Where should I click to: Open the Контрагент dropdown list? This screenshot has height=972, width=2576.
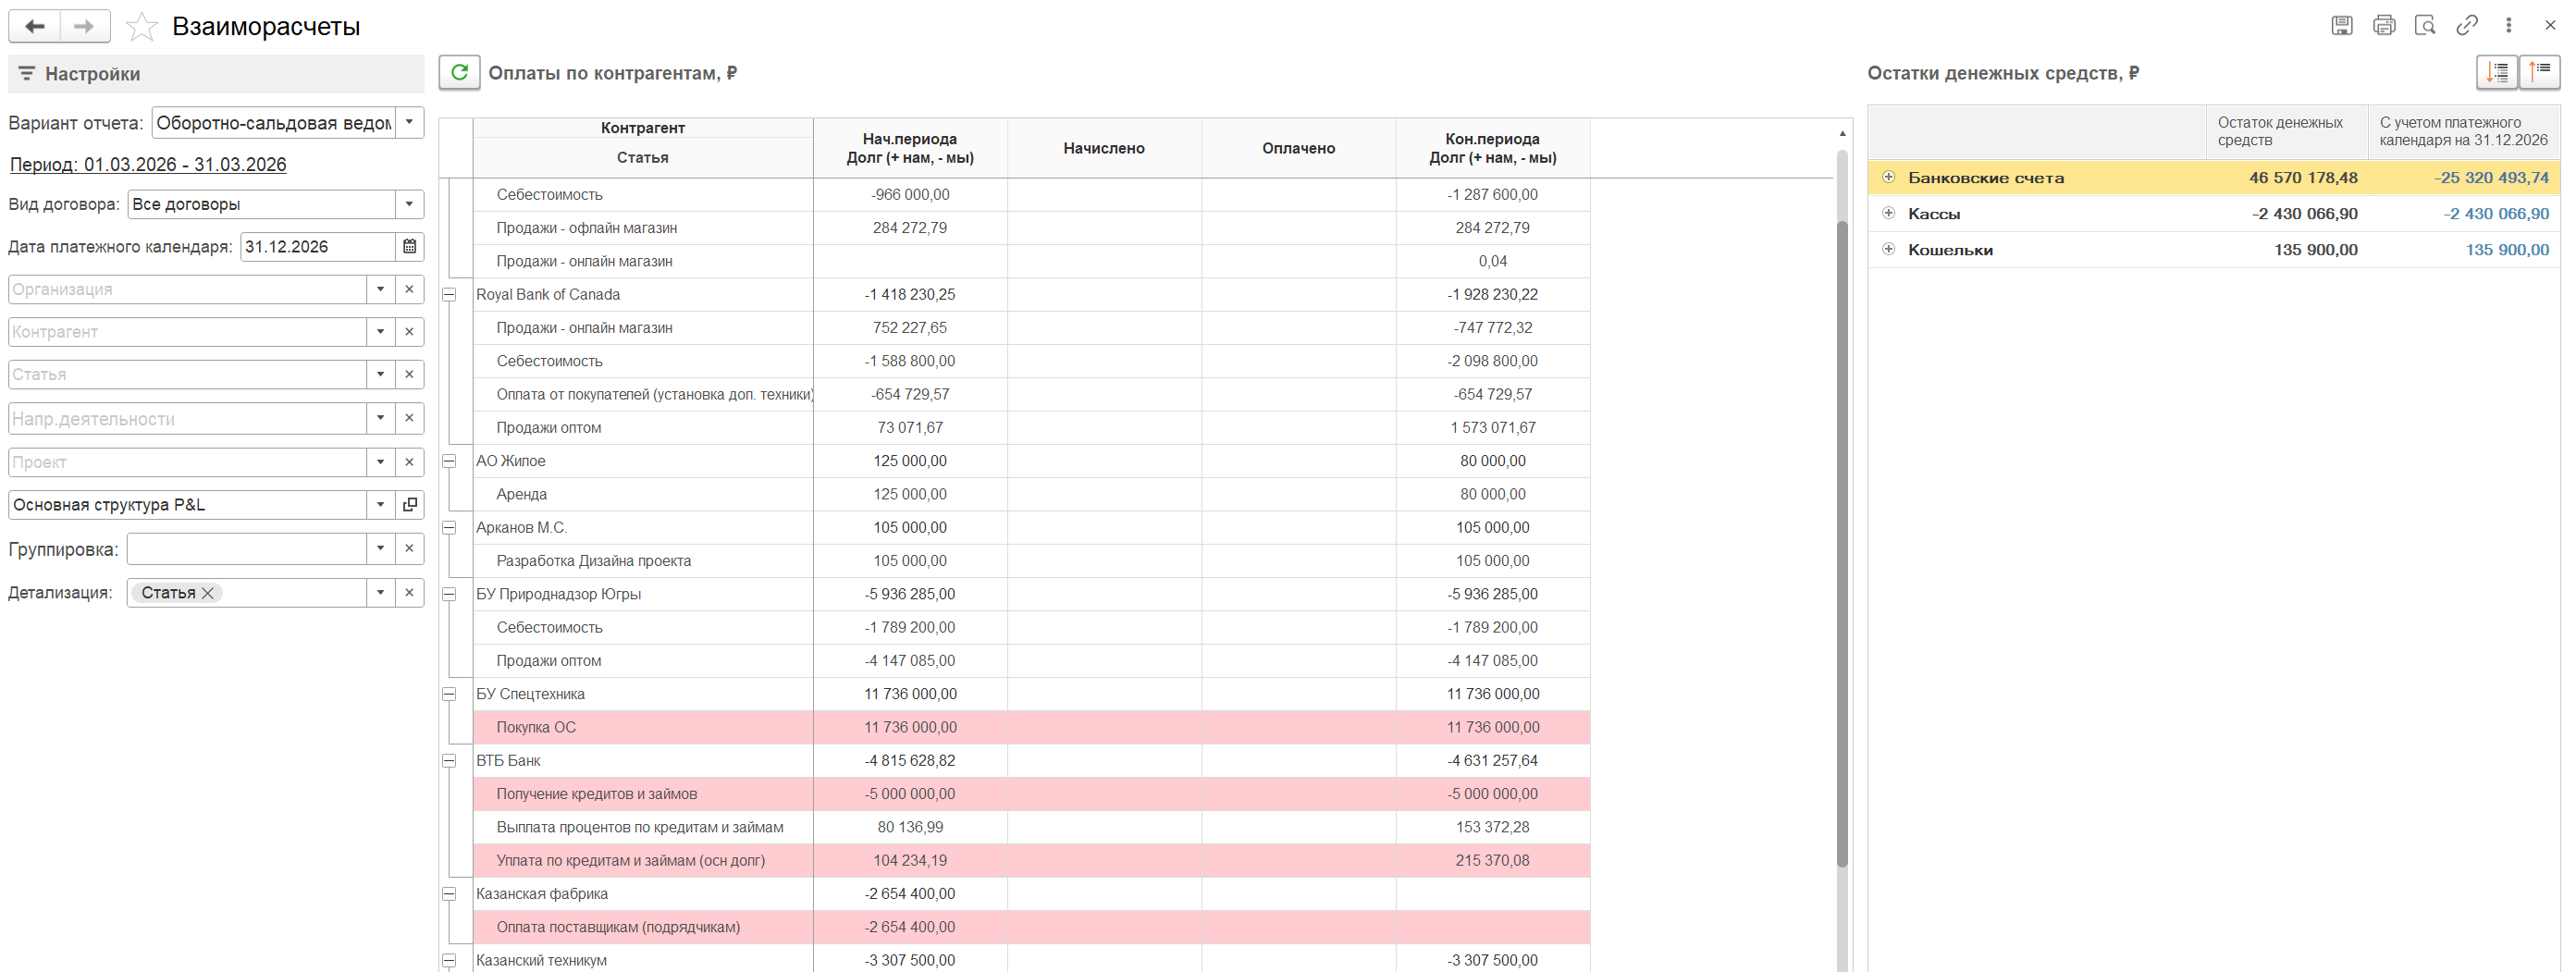point(380,331)
